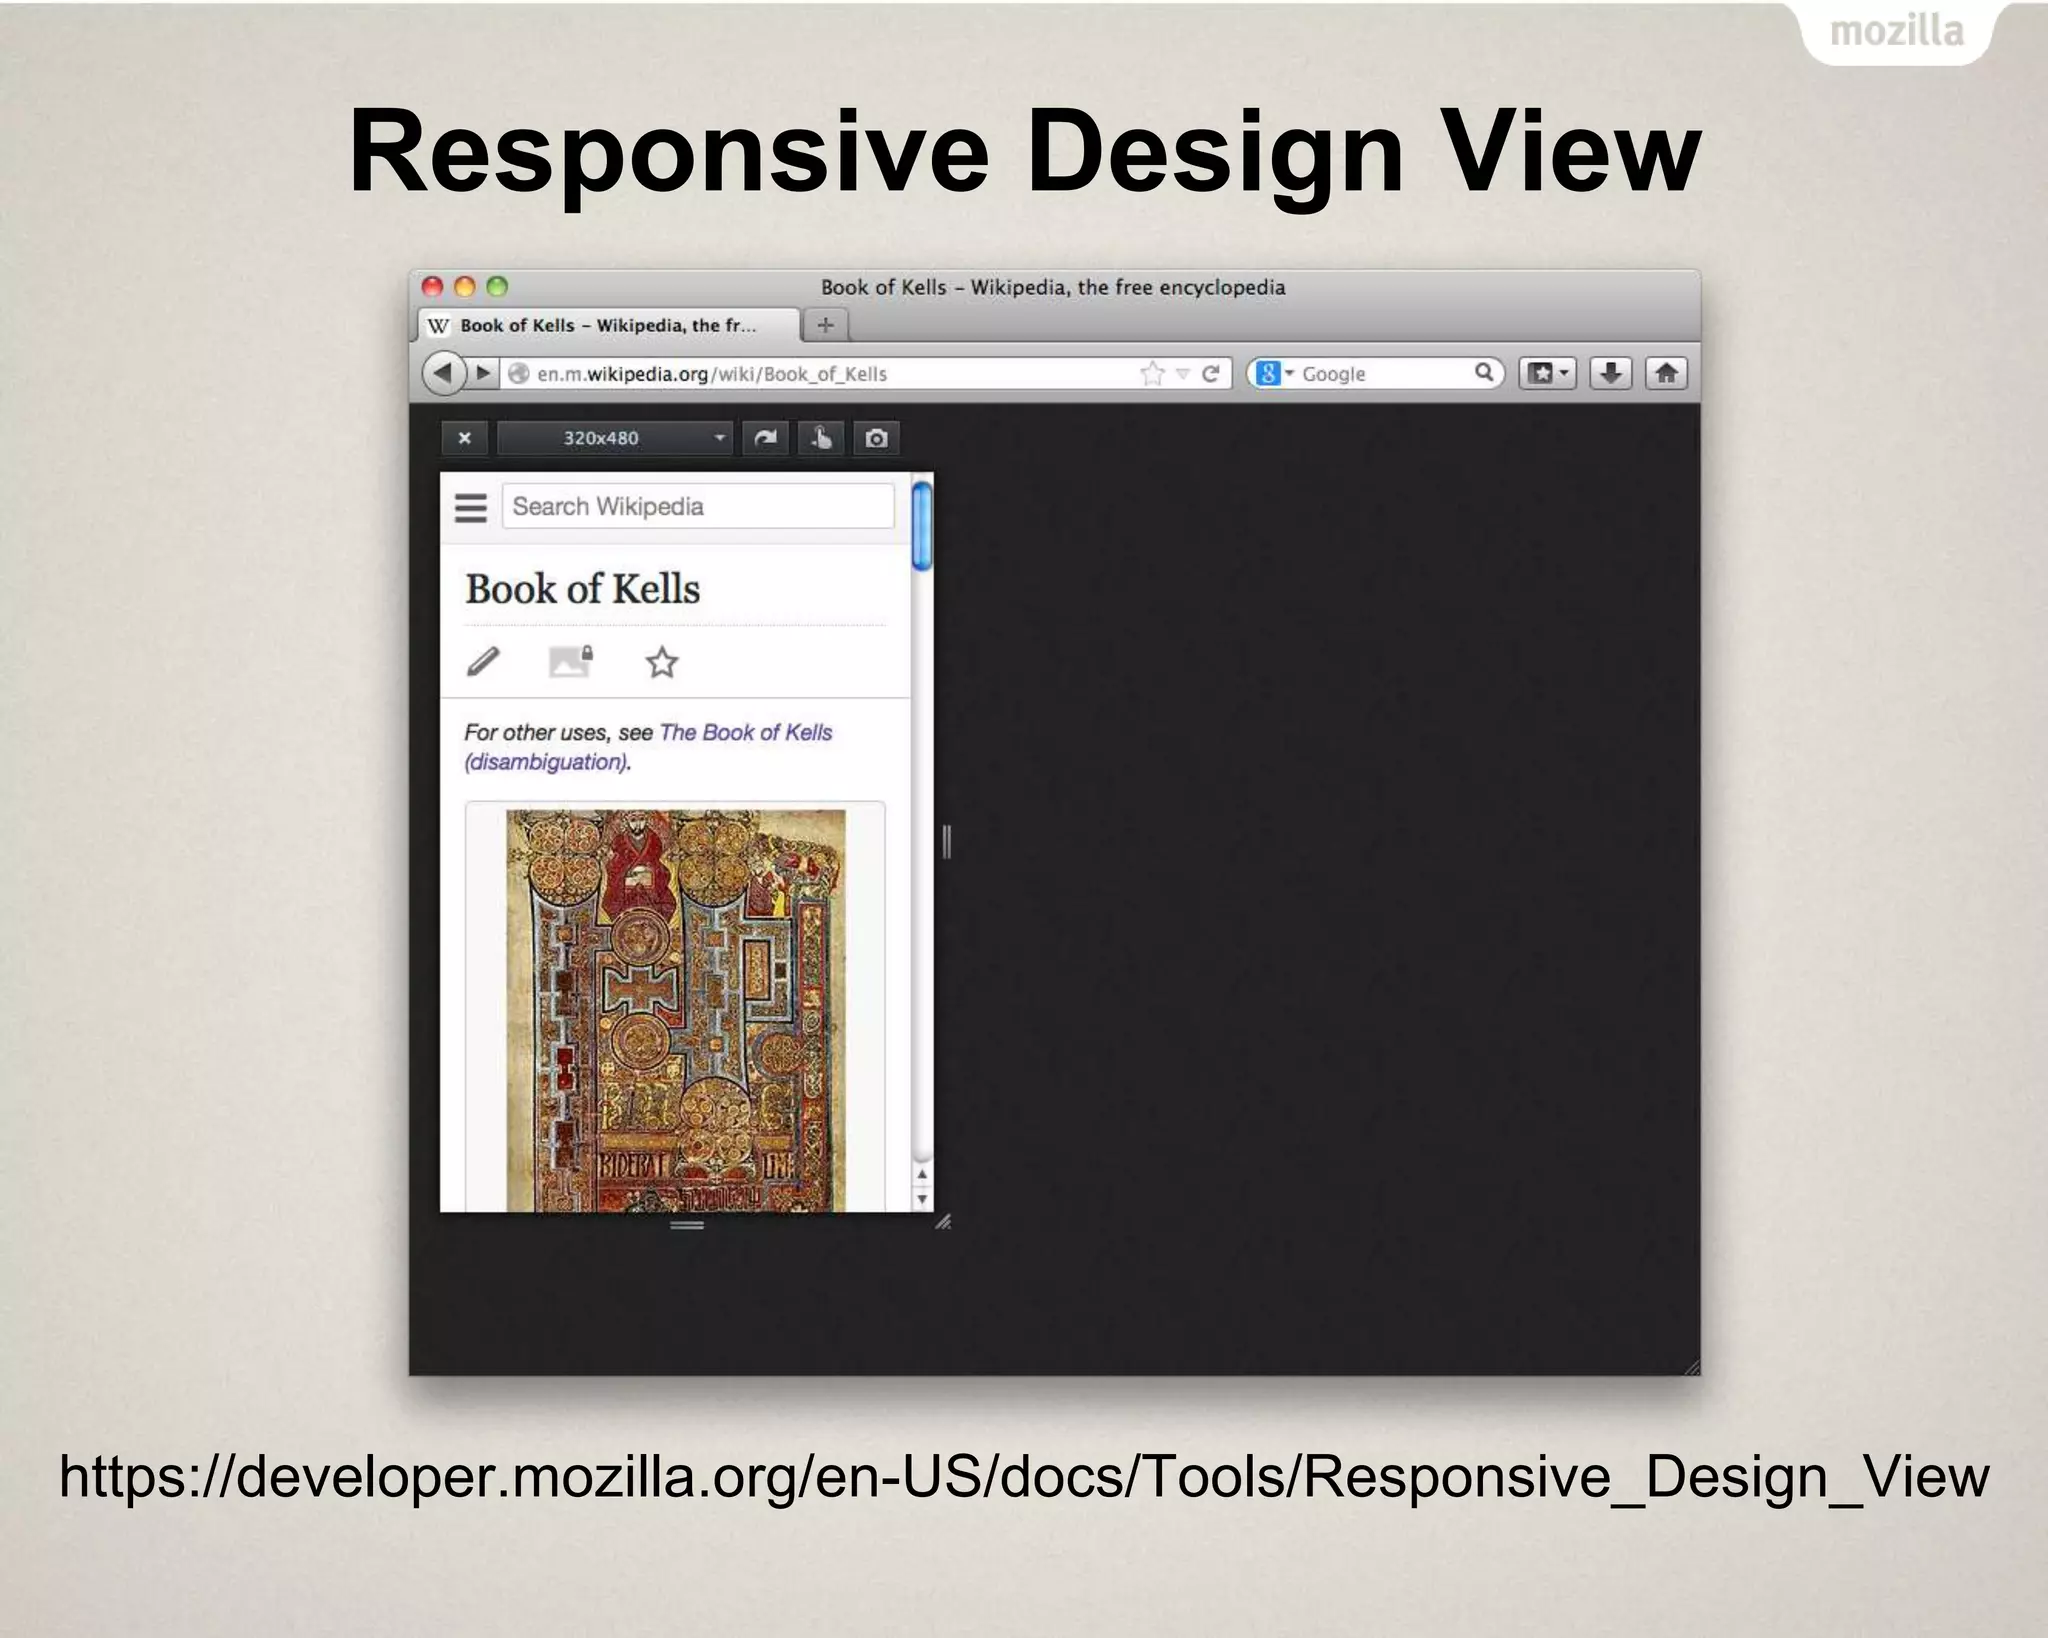Open the Downloads arrow button
The width and height of the screenshot is (2048, 1638).
[x=1610, y=373]
